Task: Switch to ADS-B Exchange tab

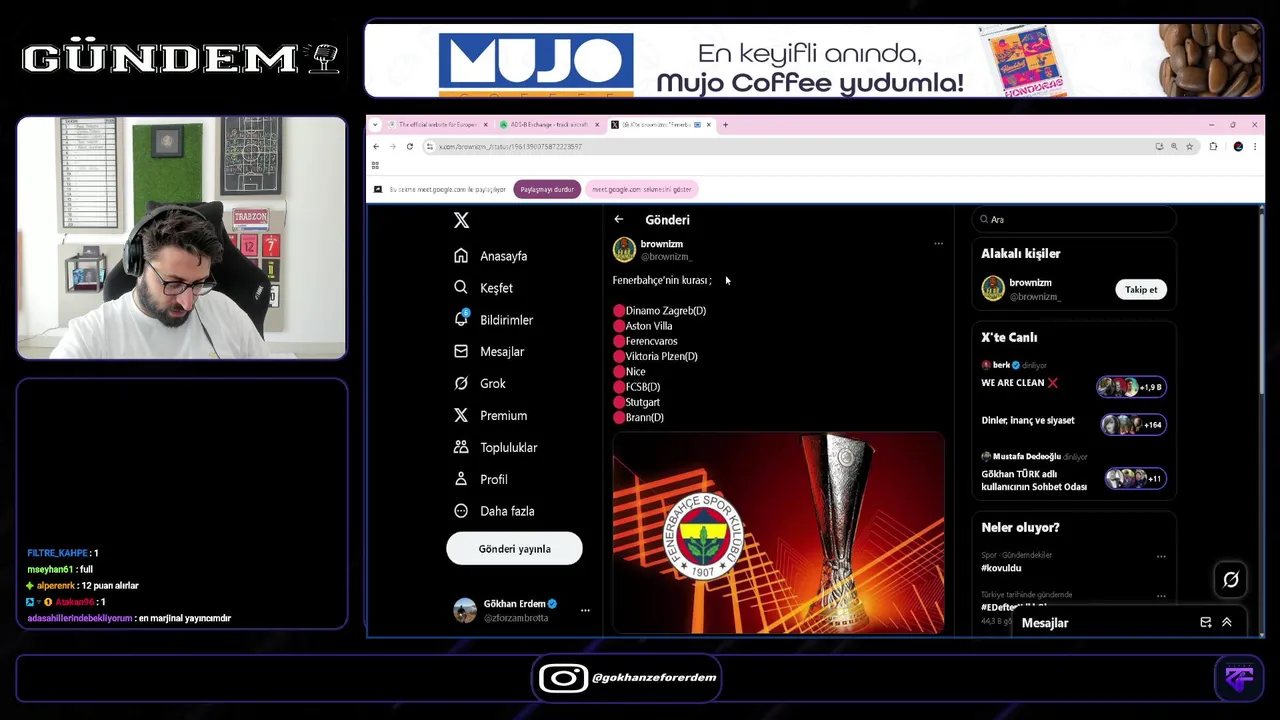Action: click(549, 125)
